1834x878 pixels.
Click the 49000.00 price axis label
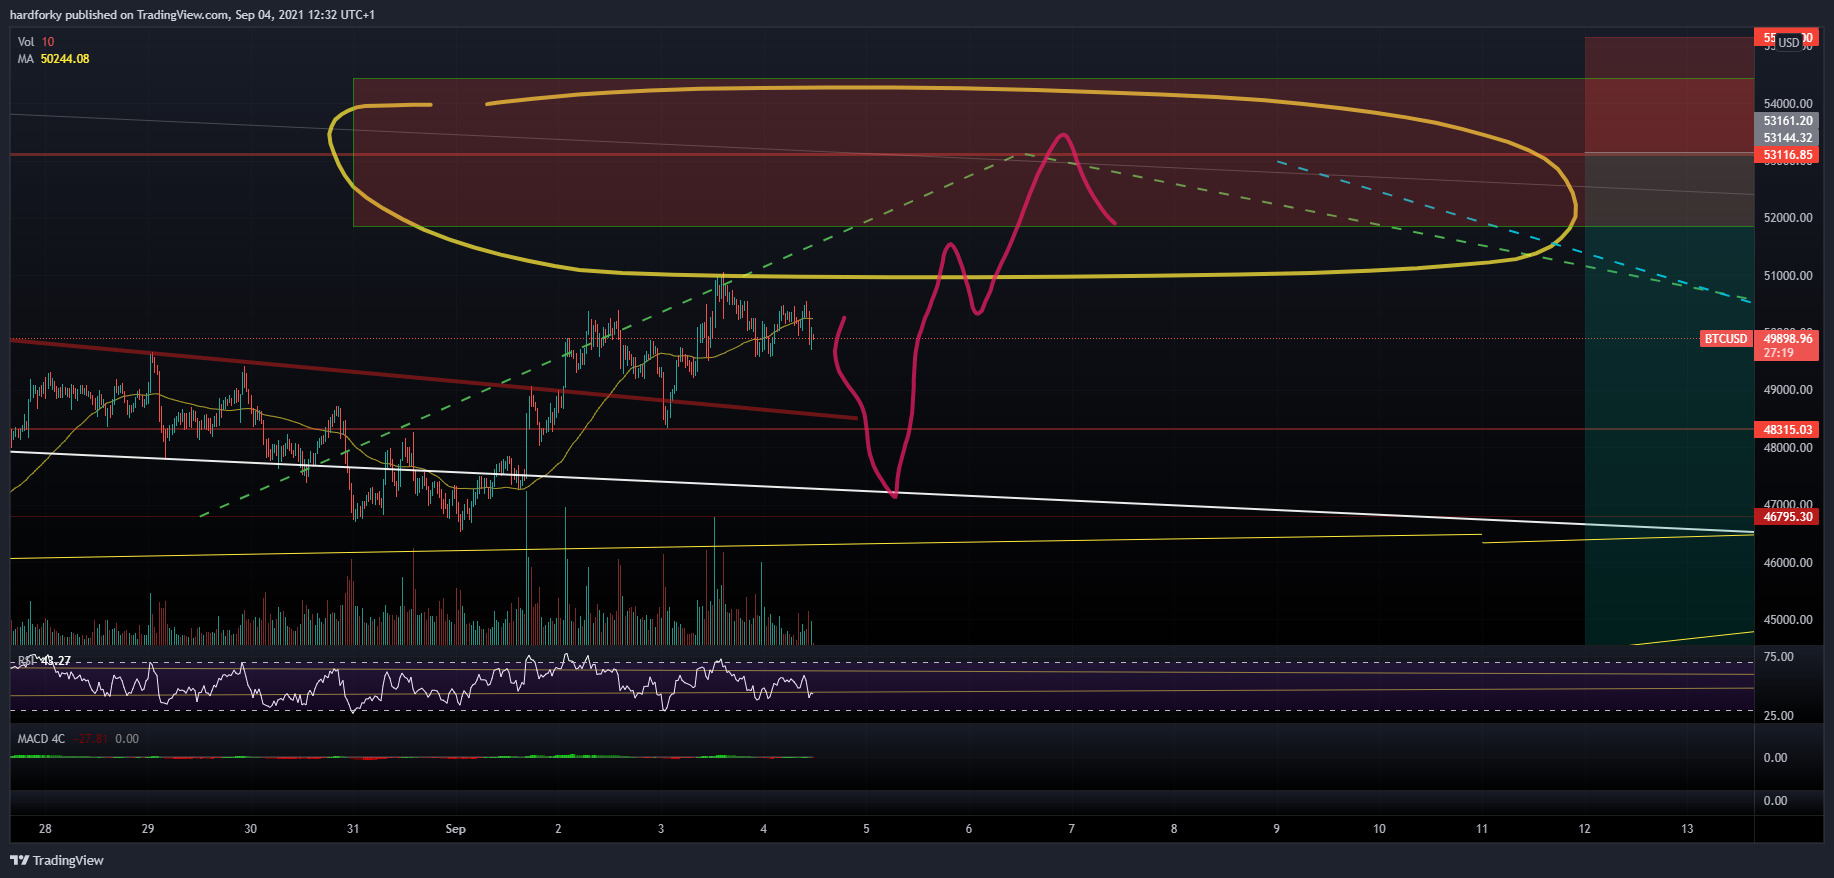[1788, 390]
